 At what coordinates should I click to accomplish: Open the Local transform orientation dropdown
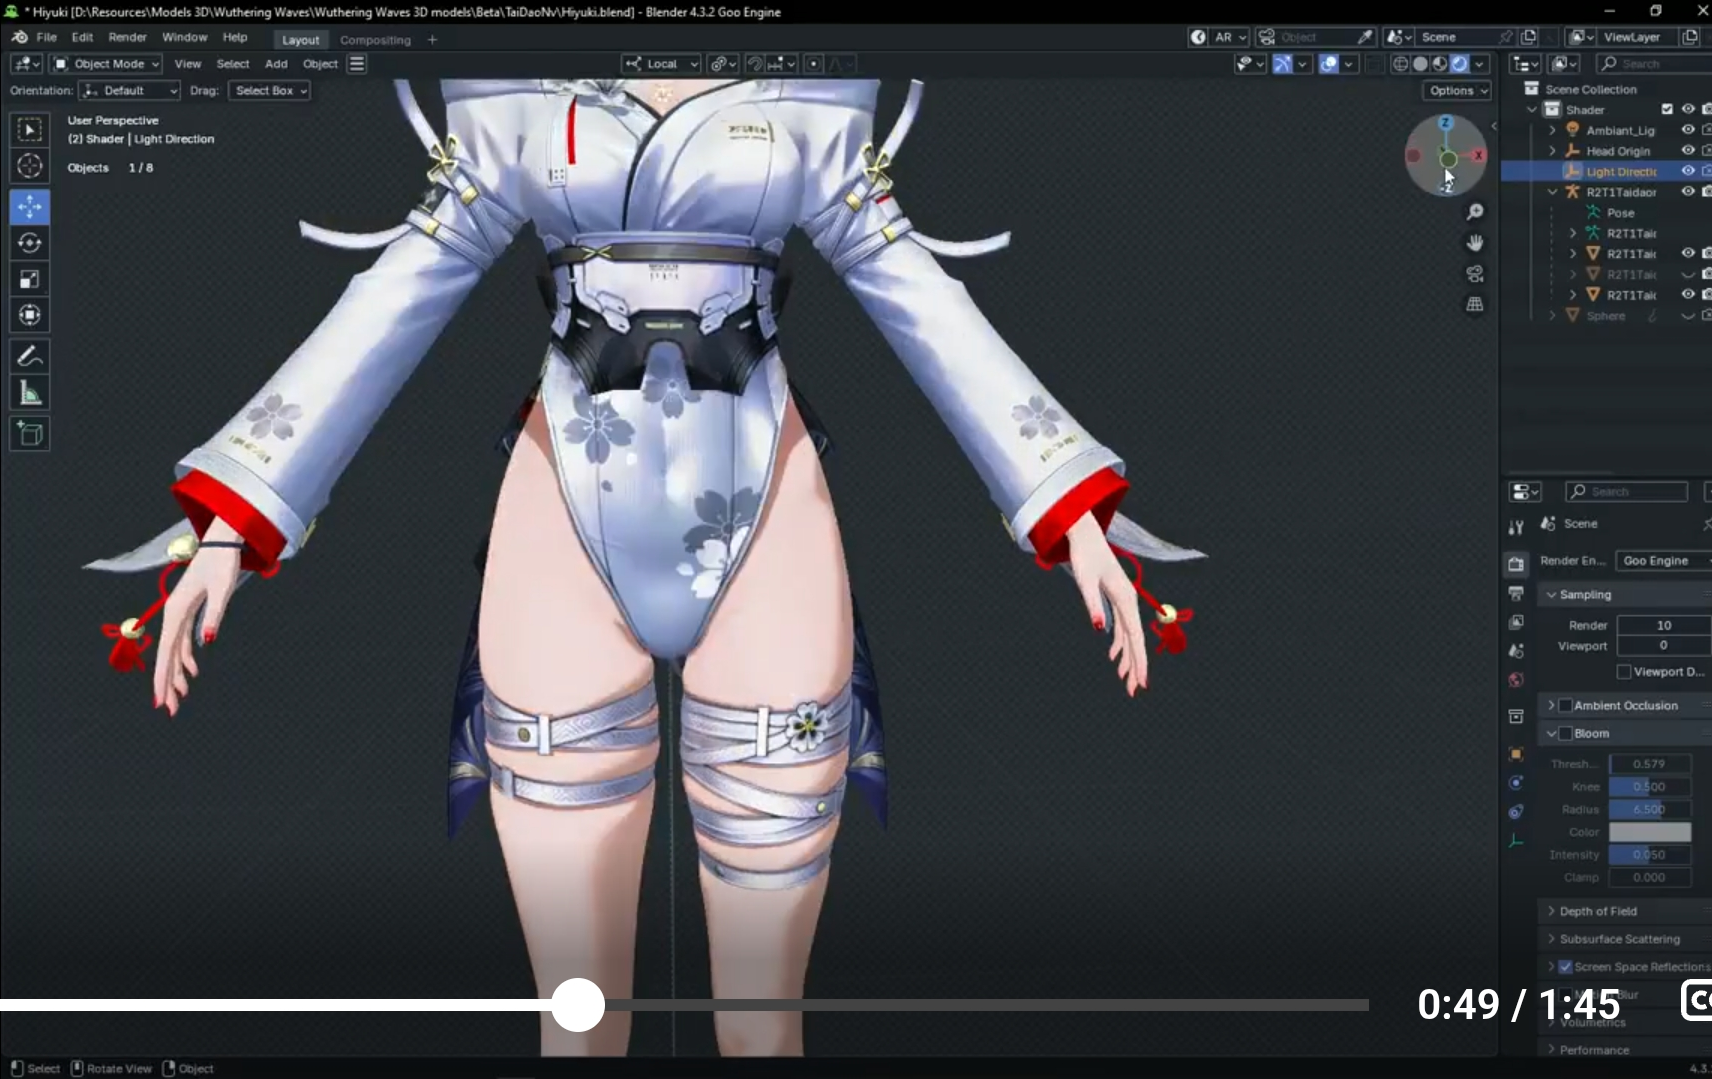[661, 64]
